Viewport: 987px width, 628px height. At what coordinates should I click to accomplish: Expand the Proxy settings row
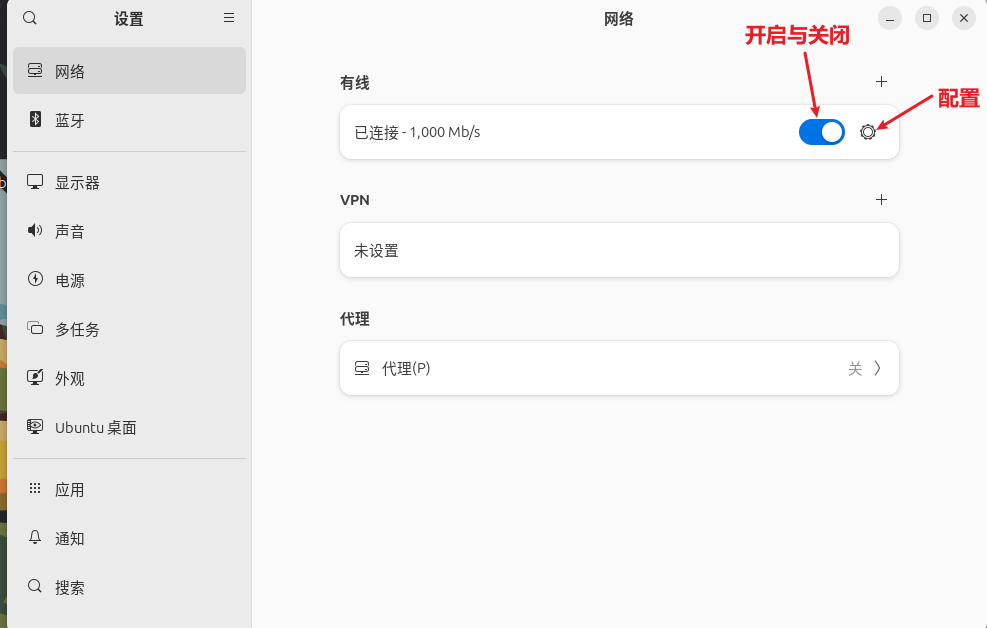point(618,368)
